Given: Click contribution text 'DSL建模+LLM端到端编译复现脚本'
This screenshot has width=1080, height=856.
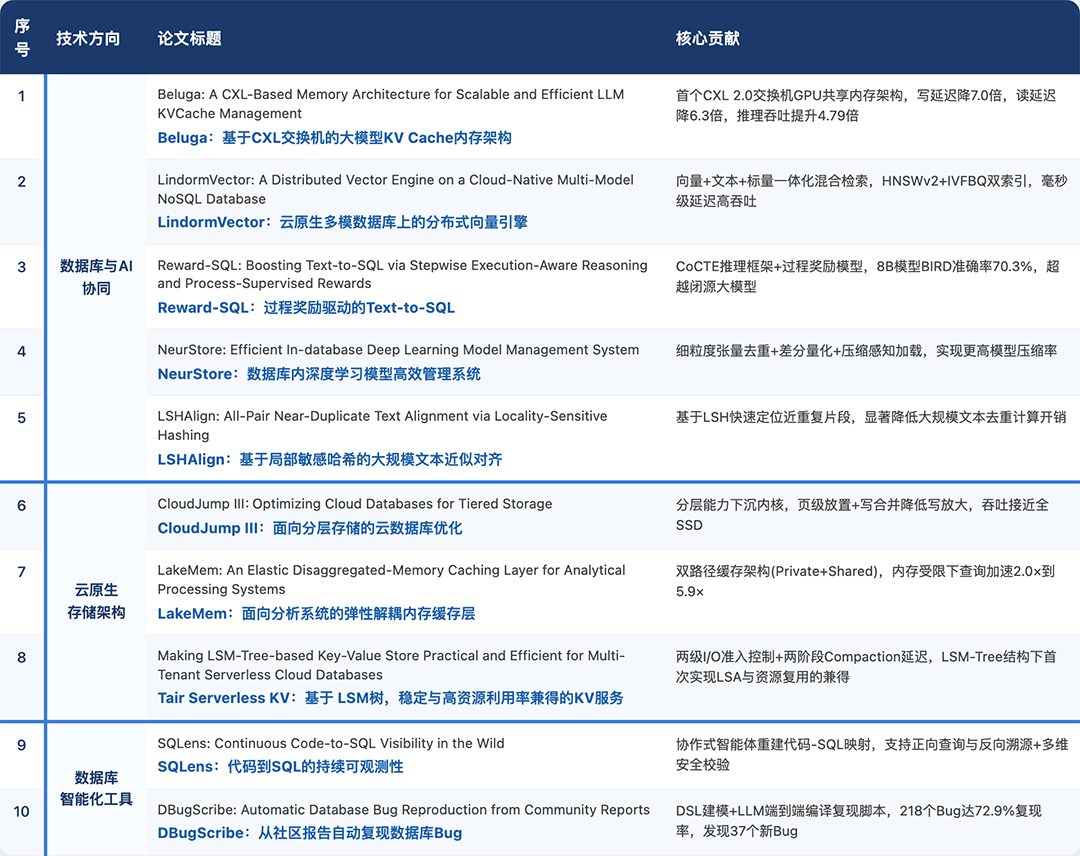Looking at the screenshot, I should click(x=859, y=821).
